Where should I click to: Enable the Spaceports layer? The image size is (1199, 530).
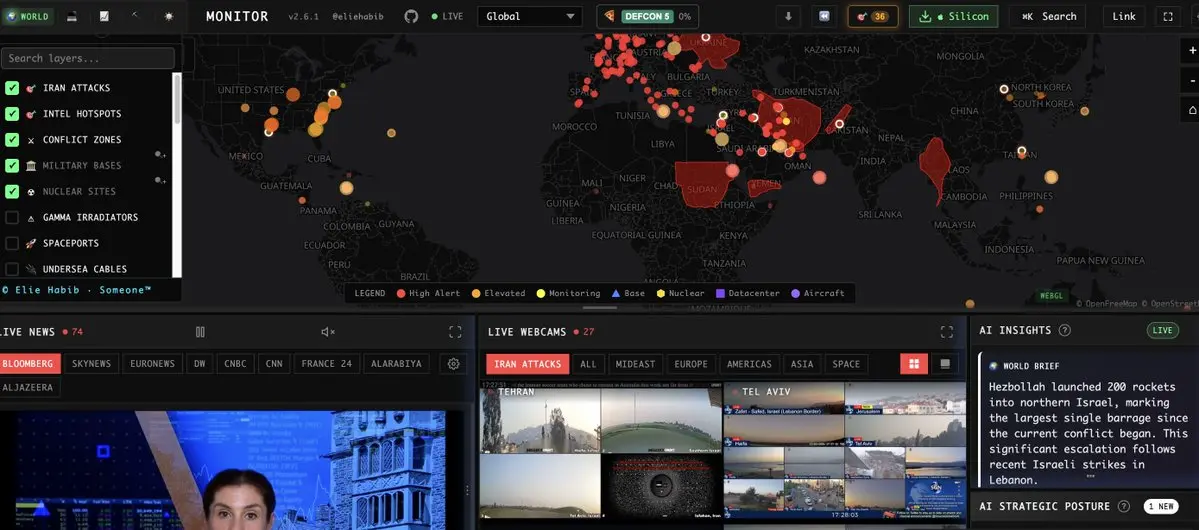[x=12, y=243]
